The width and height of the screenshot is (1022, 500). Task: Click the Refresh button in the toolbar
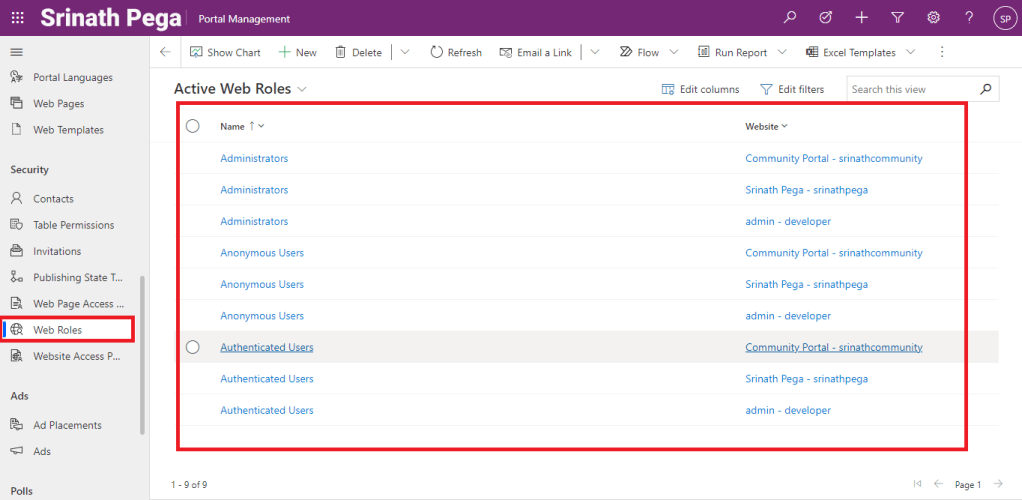click(455, 52)
